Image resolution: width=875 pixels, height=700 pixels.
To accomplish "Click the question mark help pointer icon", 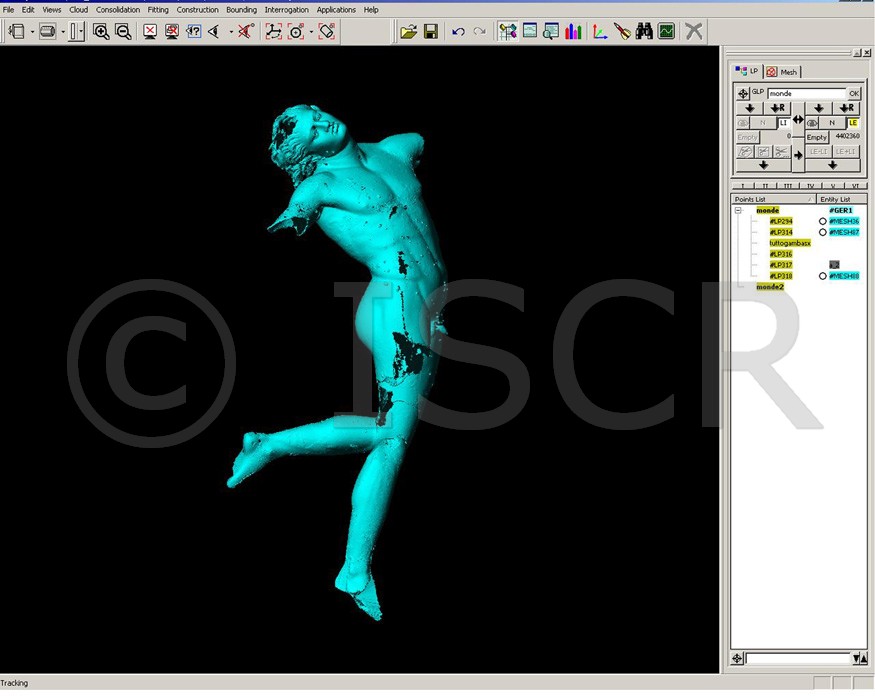I will (x=194, y=31).
